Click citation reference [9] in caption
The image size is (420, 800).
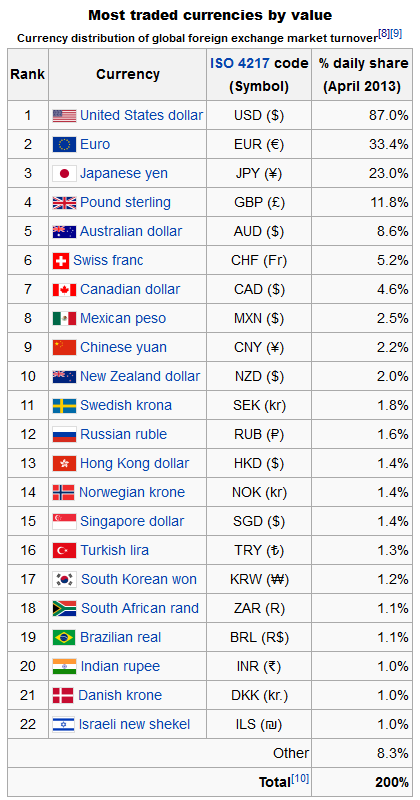(396, 34)
